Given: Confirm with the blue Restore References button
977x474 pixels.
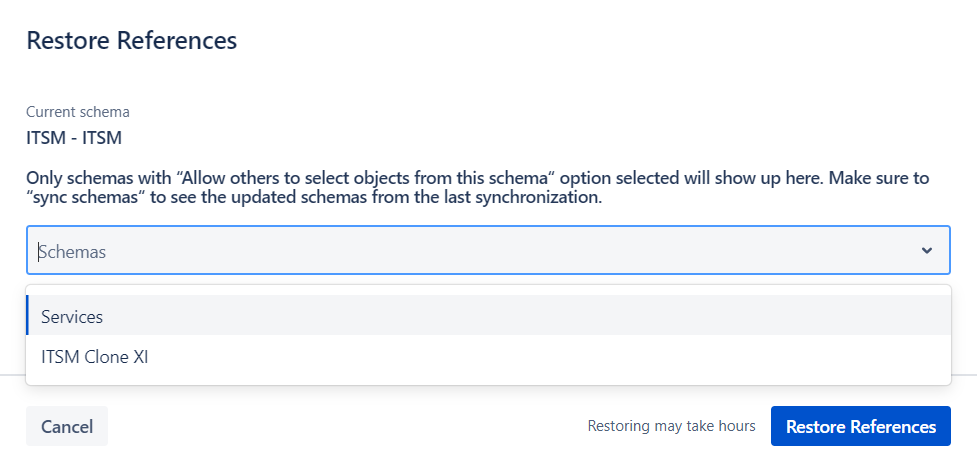Looking at the screenshot, I should (860, 427).
